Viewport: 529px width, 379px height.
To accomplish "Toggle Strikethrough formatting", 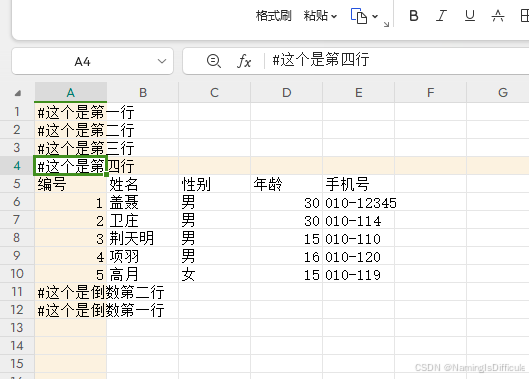I will tap(498, 16).
